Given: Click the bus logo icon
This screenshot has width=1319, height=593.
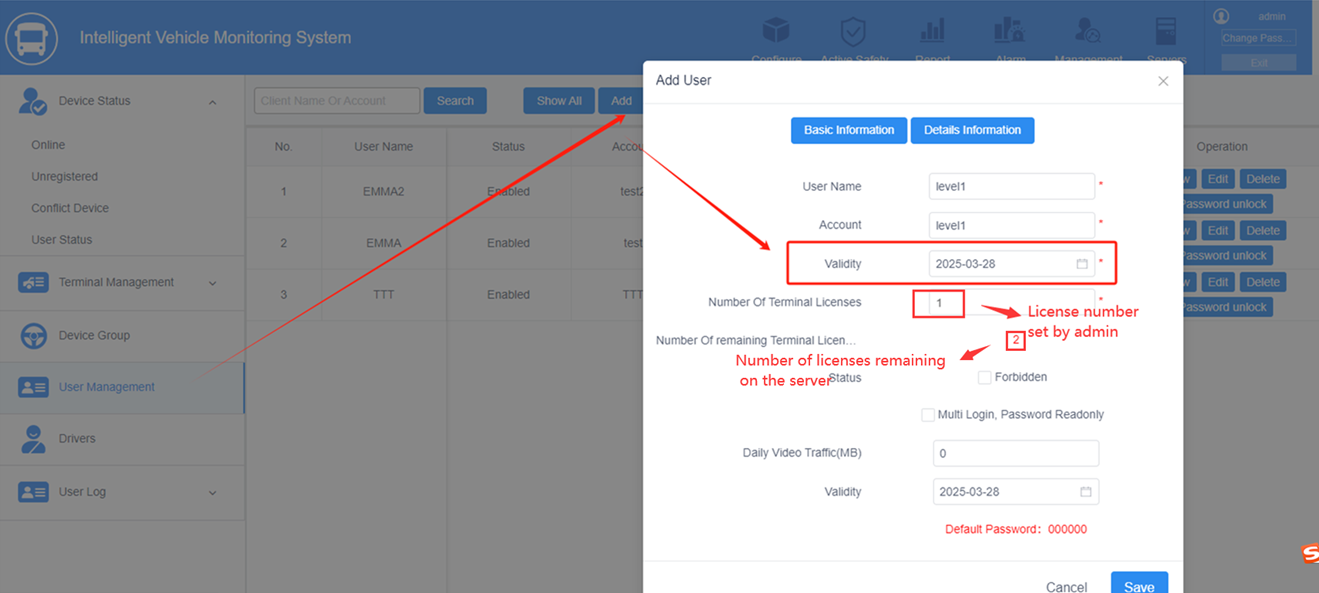Looking at the screenshot, I should pos(32,39).
